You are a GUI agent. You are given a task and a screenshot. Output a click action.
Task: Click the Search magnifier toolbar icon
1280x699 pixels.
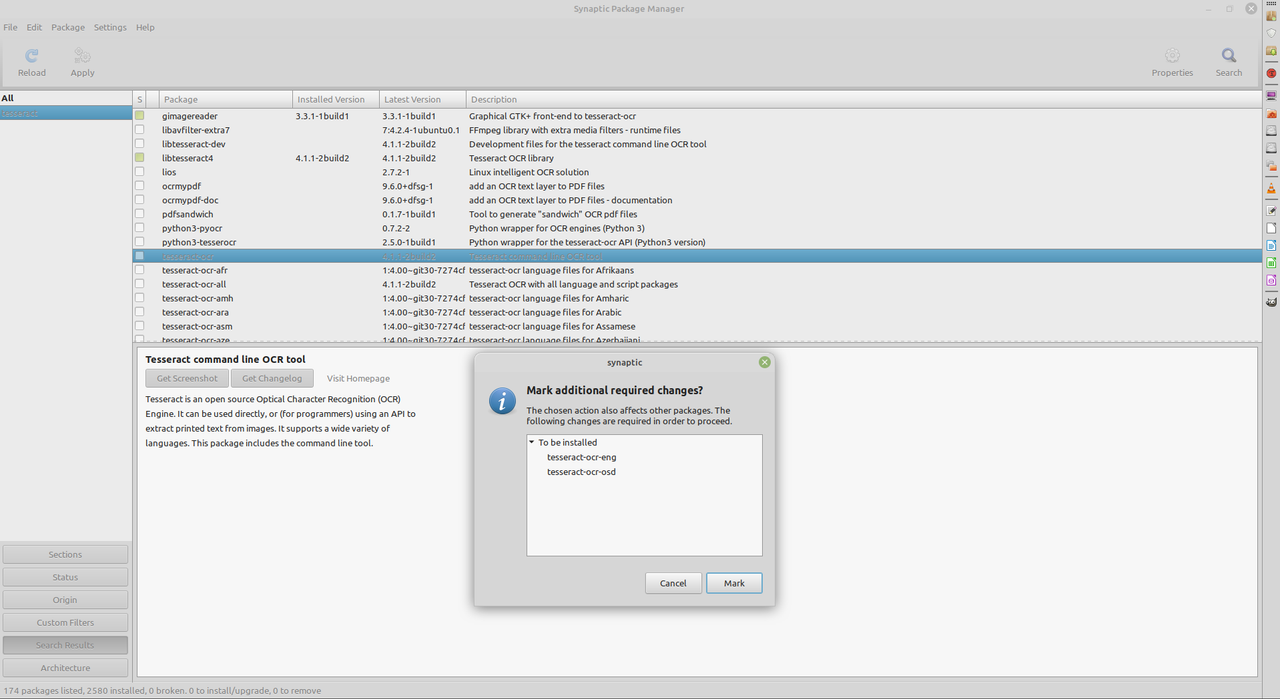click(1229, 56)
